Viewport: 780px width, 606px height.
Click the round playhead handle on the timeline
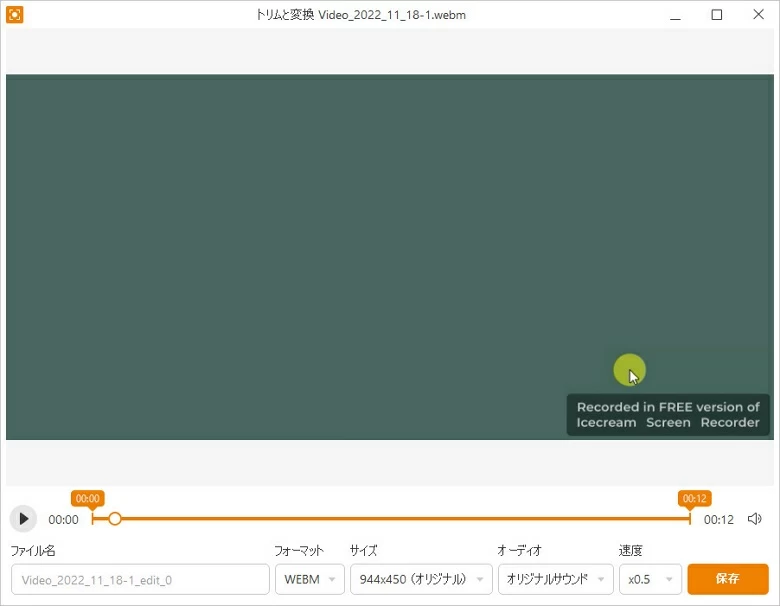click(115, 519)
